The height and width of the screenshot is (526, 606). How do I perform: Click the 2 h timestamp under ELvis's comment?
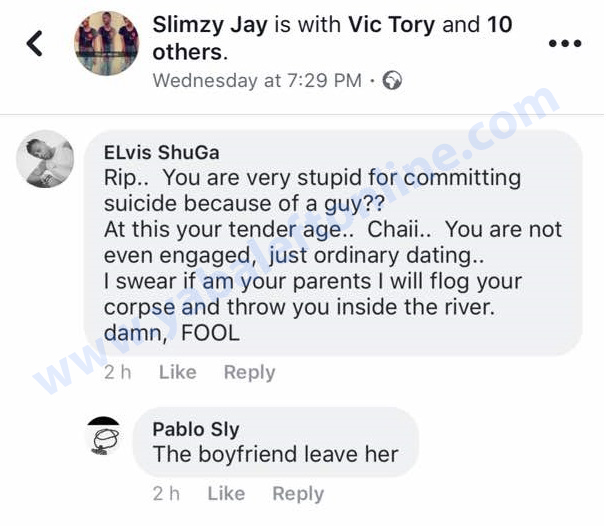click(x=118, y=372)
